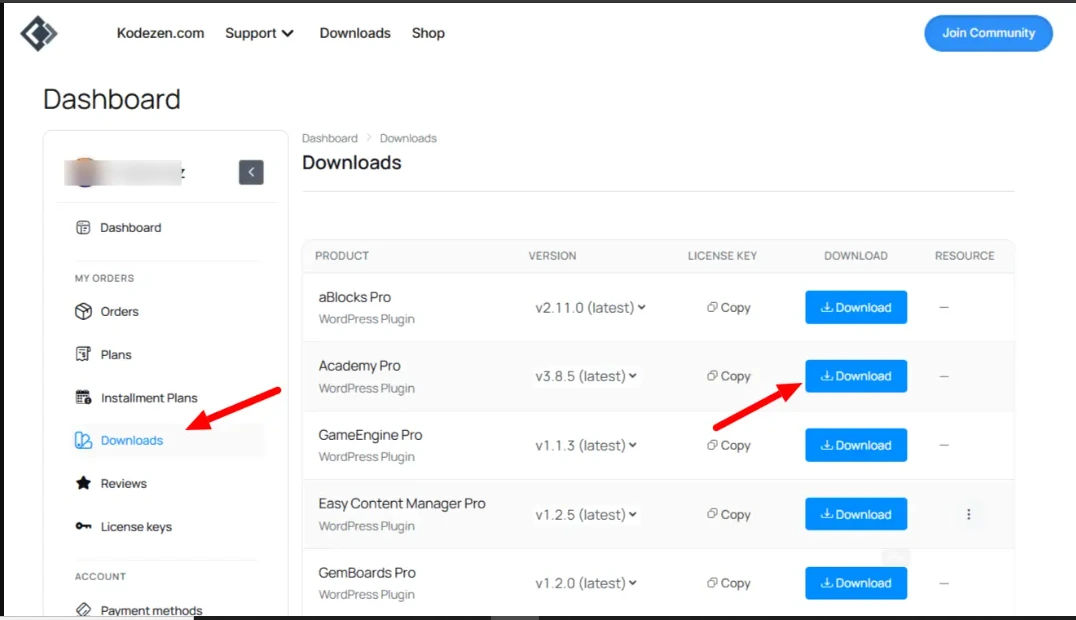Click the GameEngine Pro product name
1076x620 pixels.
click(x=370, y=435)
